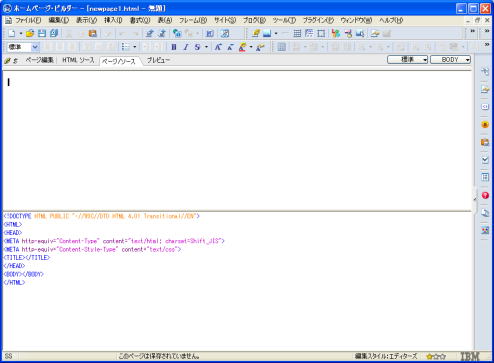Click the 編集スタイル:エディターズ status text
The width and height of the screenshot is (494, 363).
(386, 356)
